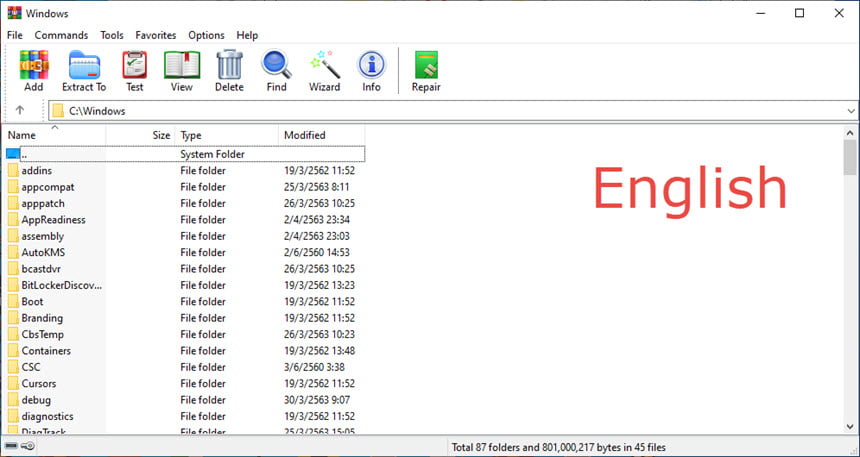Click the Repair archive icon
The width and height of the screenshot is (860, 457).
(x=426, y=65)
